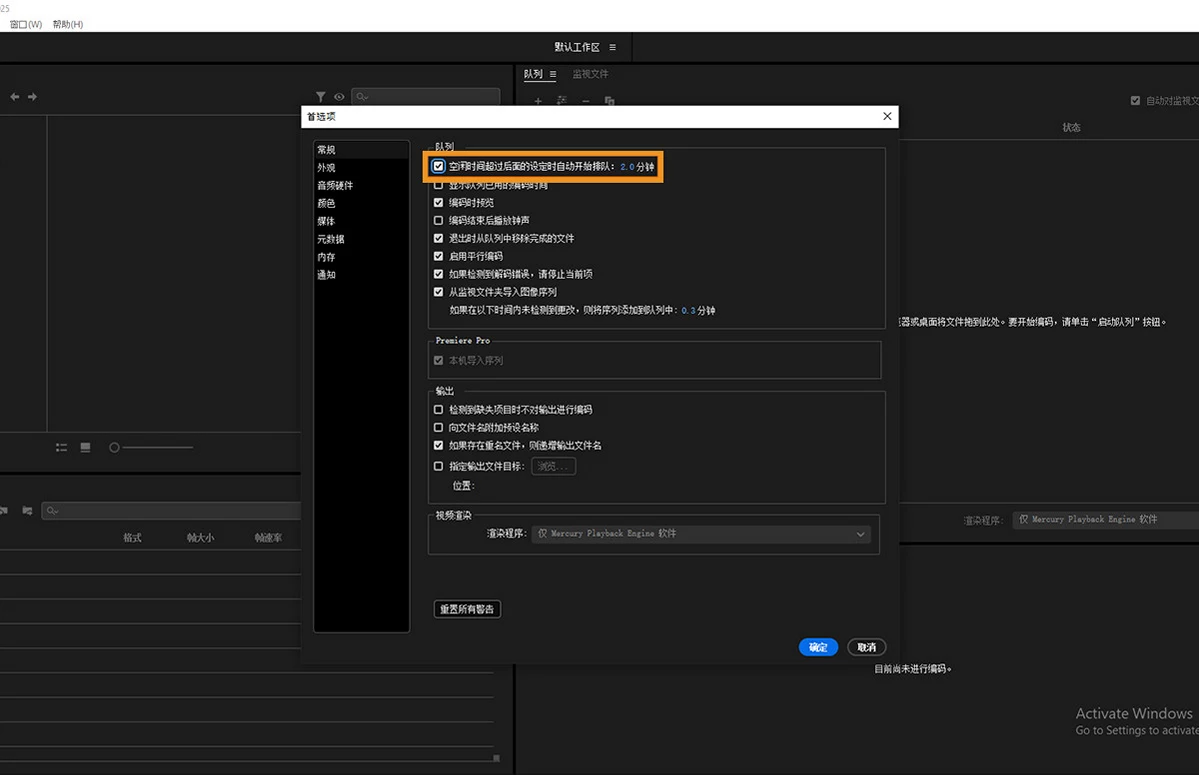Select 外观 in preferences category list
The width and height of the screenshot is (1199, 775).
pos(362,167)
